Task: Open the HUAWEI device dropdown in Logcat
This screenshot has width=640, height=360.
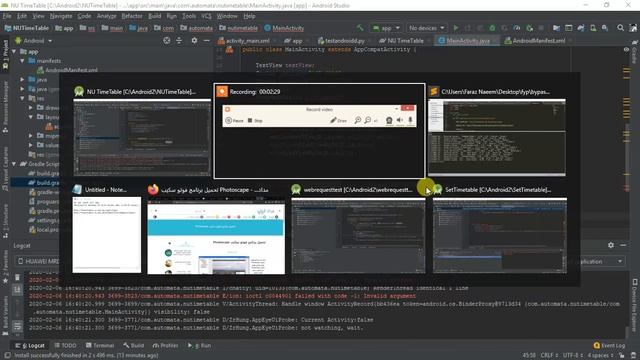Action: pyautogui.click(x=38, y=261)
